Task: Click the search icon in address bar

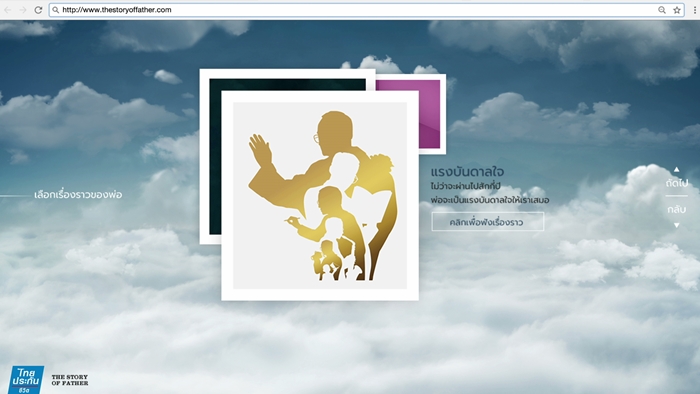Action: click(56, 10)
